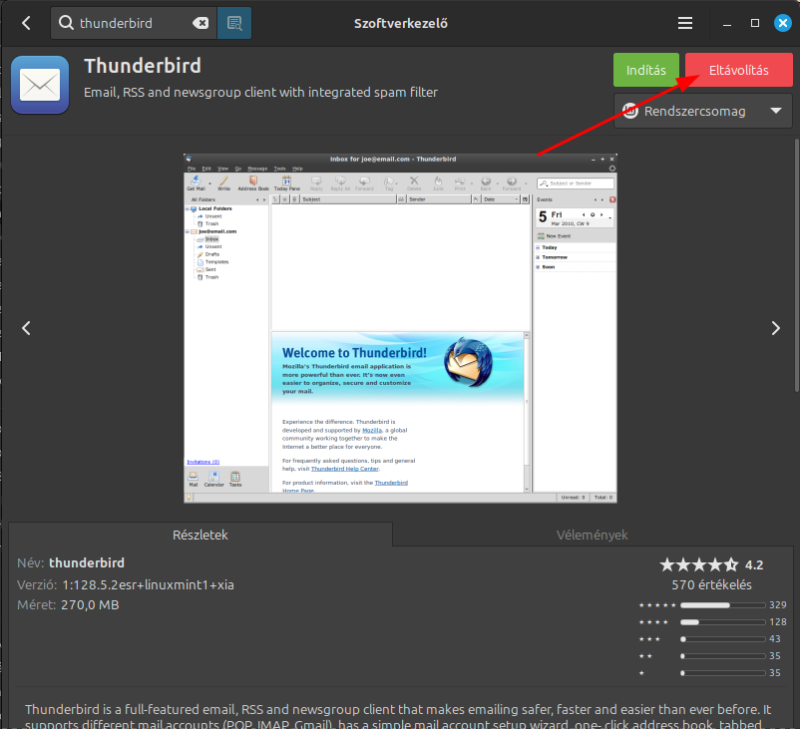The width and height of the screenshot is (800, 729).
Task: Switch to the Vélemények tab
Action: 592,535
